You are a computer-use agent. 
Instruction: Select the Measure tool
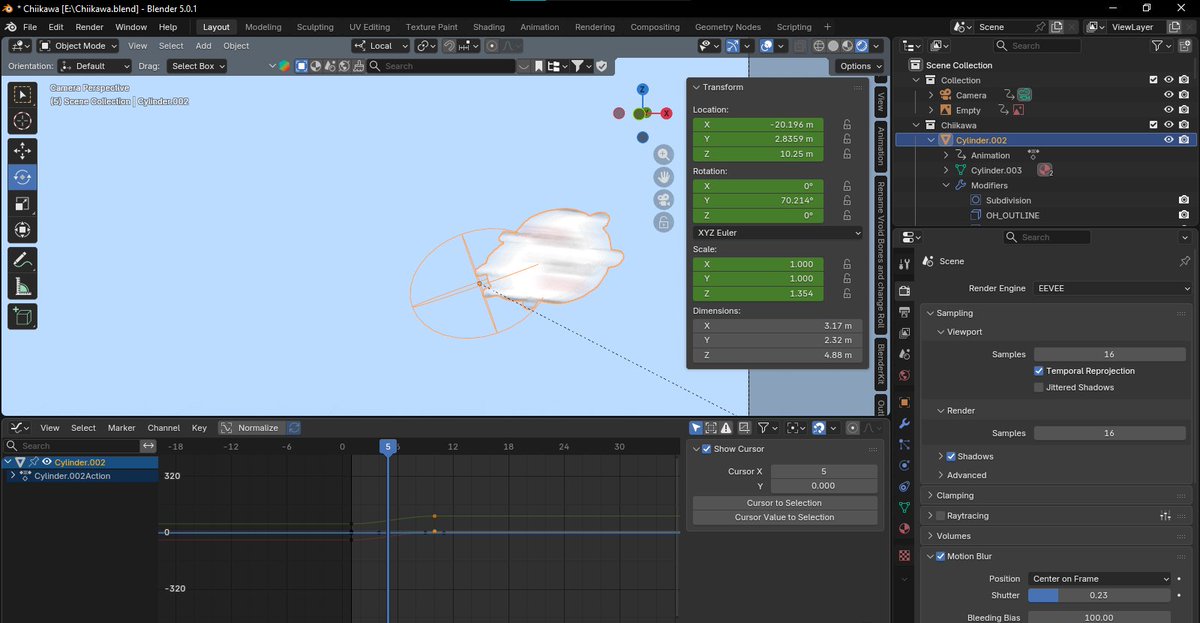pos(22,287)
